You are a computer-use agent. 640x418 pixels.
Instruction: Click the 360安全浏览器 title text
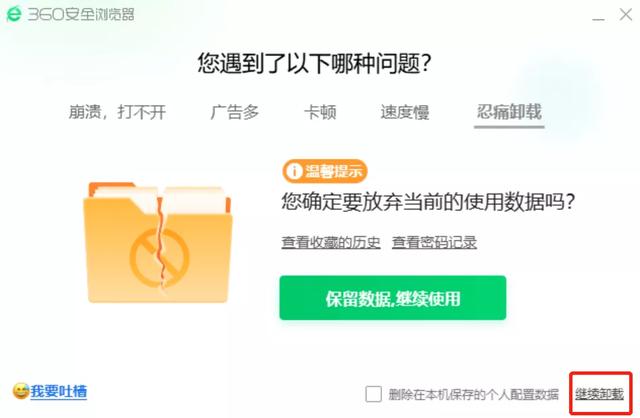coord(81,15)
